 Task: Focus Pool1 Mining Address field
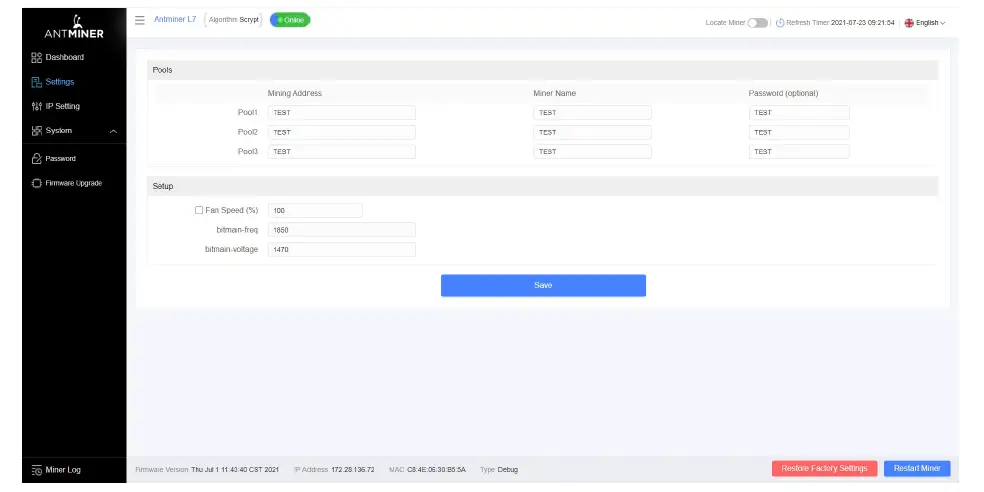(x=341, y=113)
